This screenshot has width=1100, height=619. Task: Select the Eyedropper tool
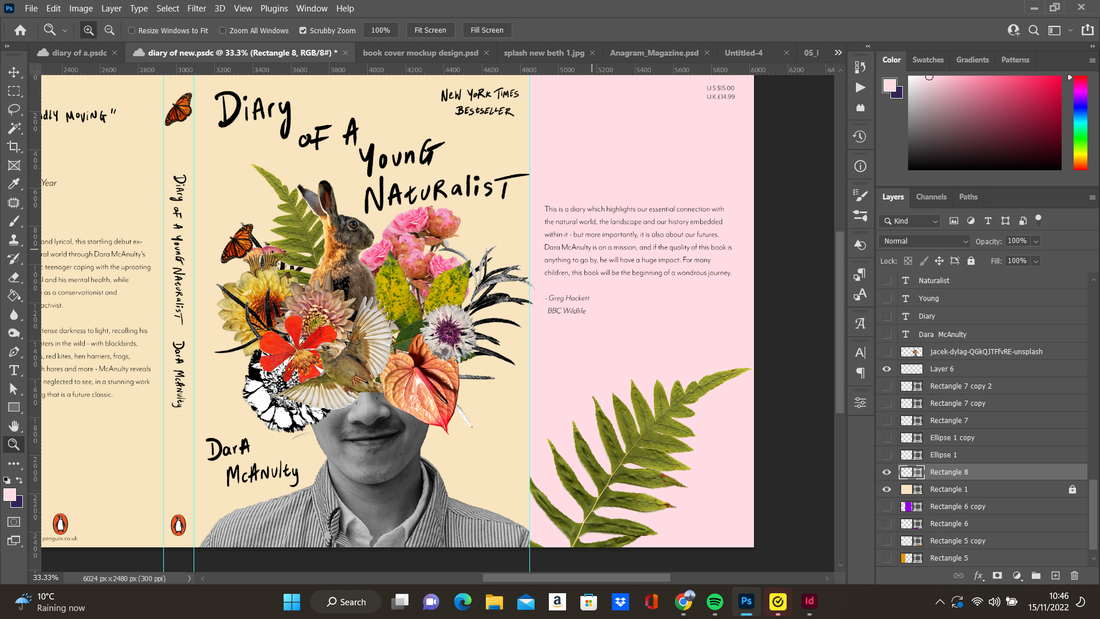[13, 184]
